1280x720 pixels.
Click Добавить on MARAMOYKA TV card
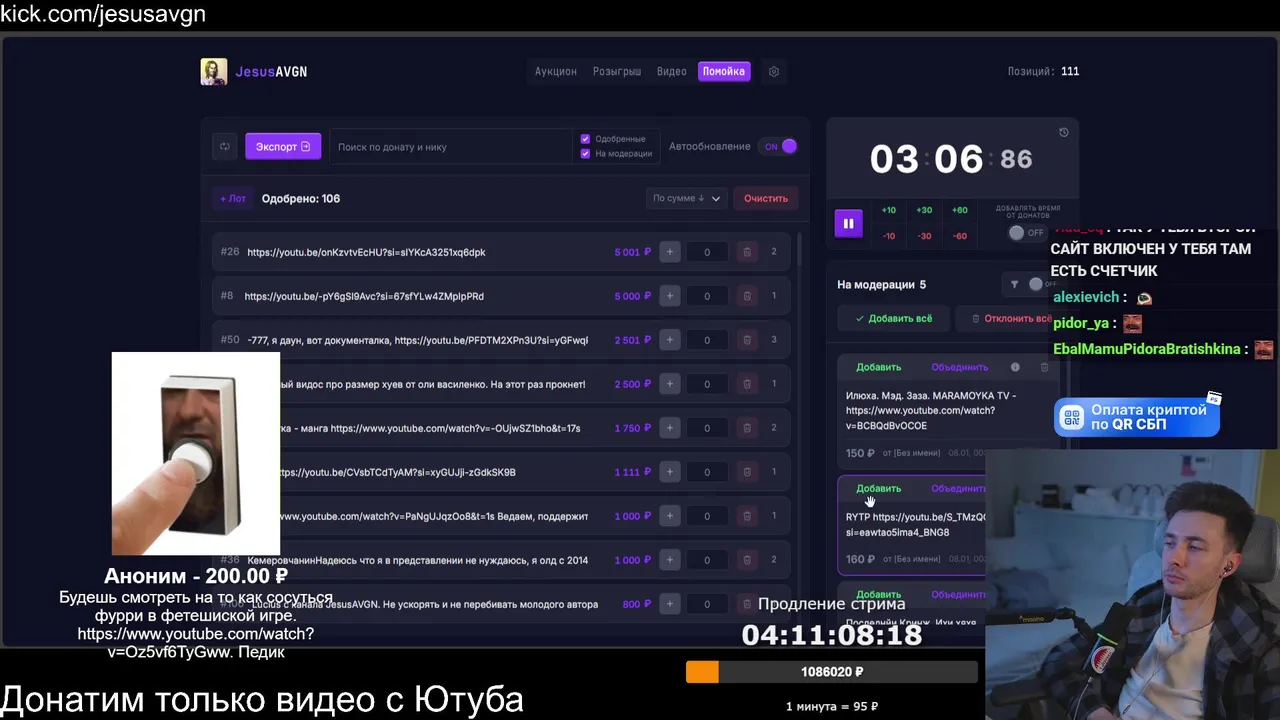click(x=878, y=367)
